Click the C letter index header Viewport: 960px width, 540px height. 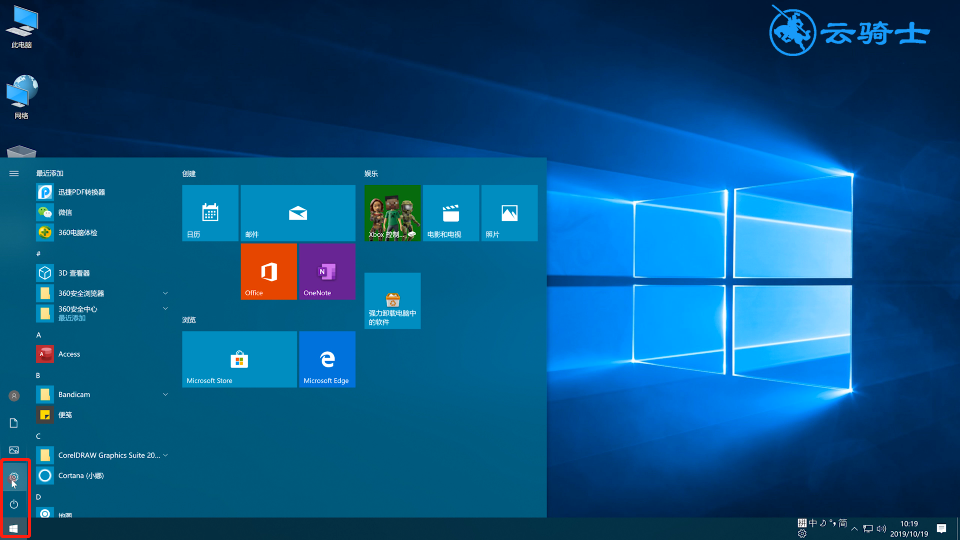[x=38, y=436]
